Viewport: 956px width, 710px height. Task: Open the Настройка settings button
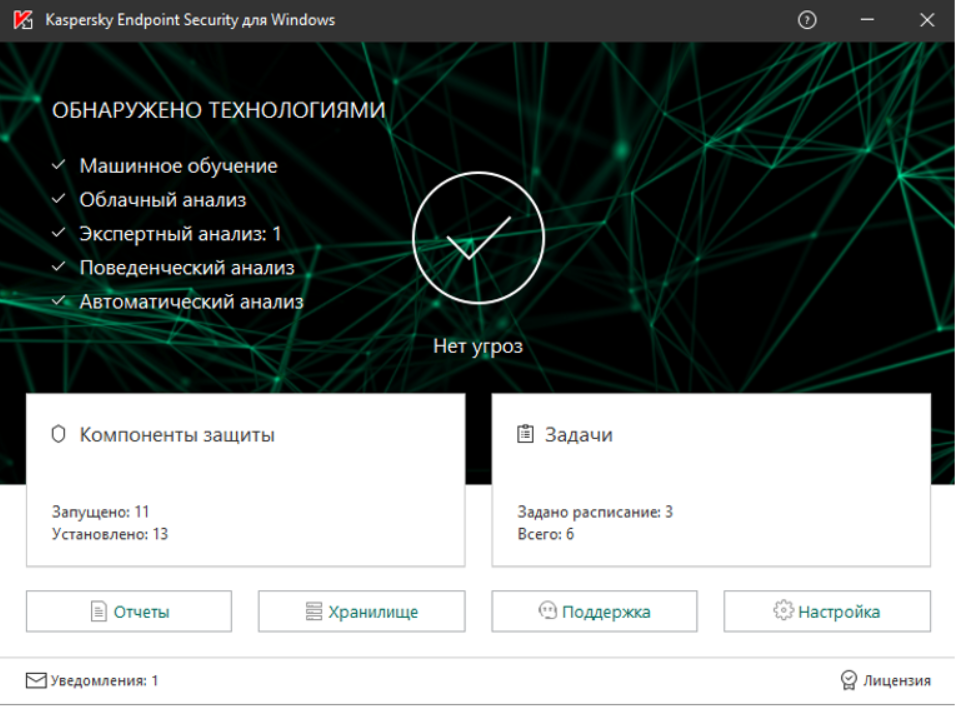pos(827,611)
